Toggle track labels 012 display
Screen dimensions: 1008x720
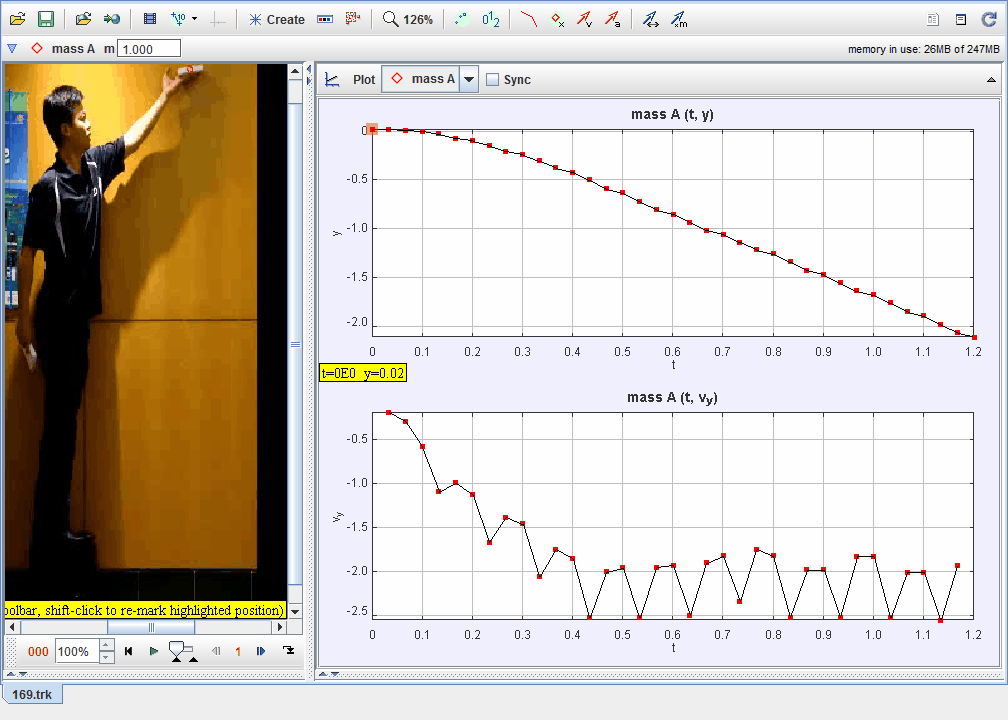pos(491,19)
